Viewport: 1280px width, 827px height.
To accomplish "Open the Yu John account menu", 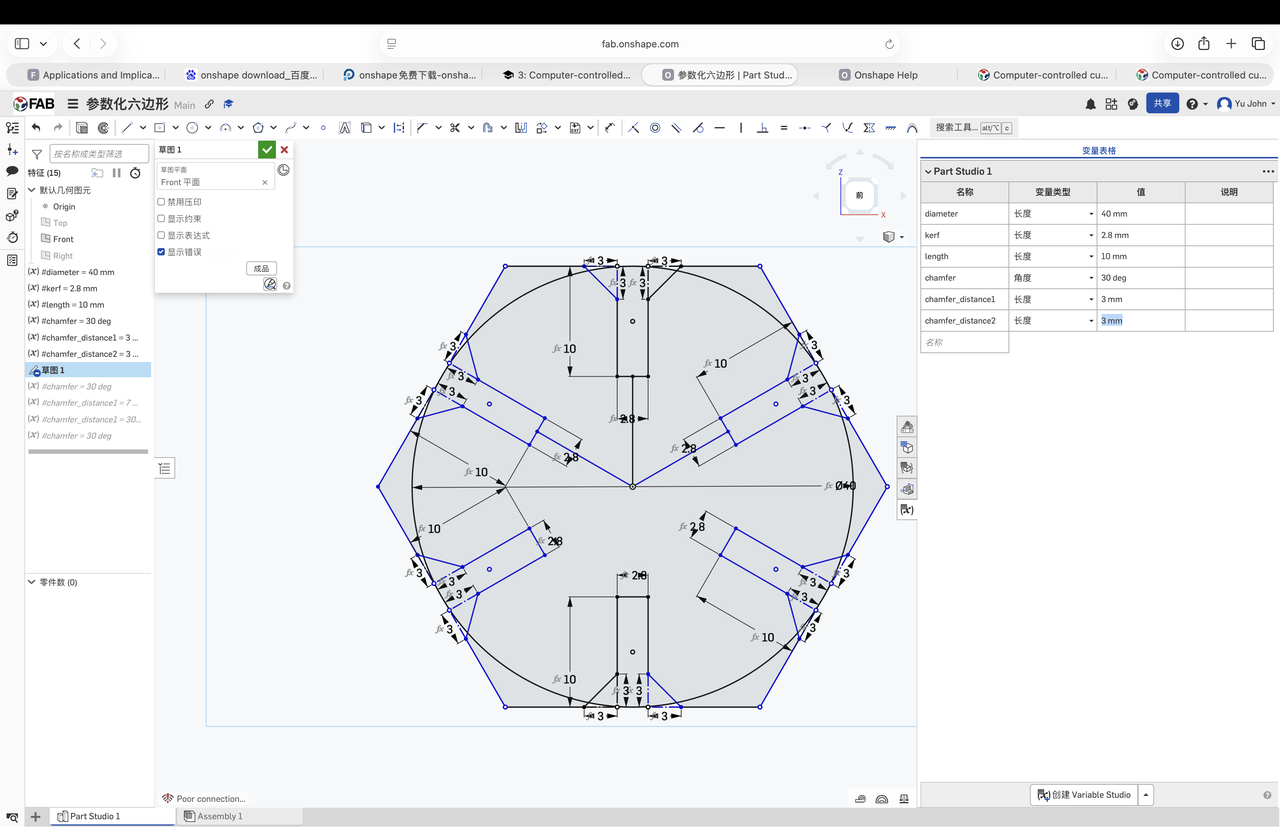I will 1246,103.
